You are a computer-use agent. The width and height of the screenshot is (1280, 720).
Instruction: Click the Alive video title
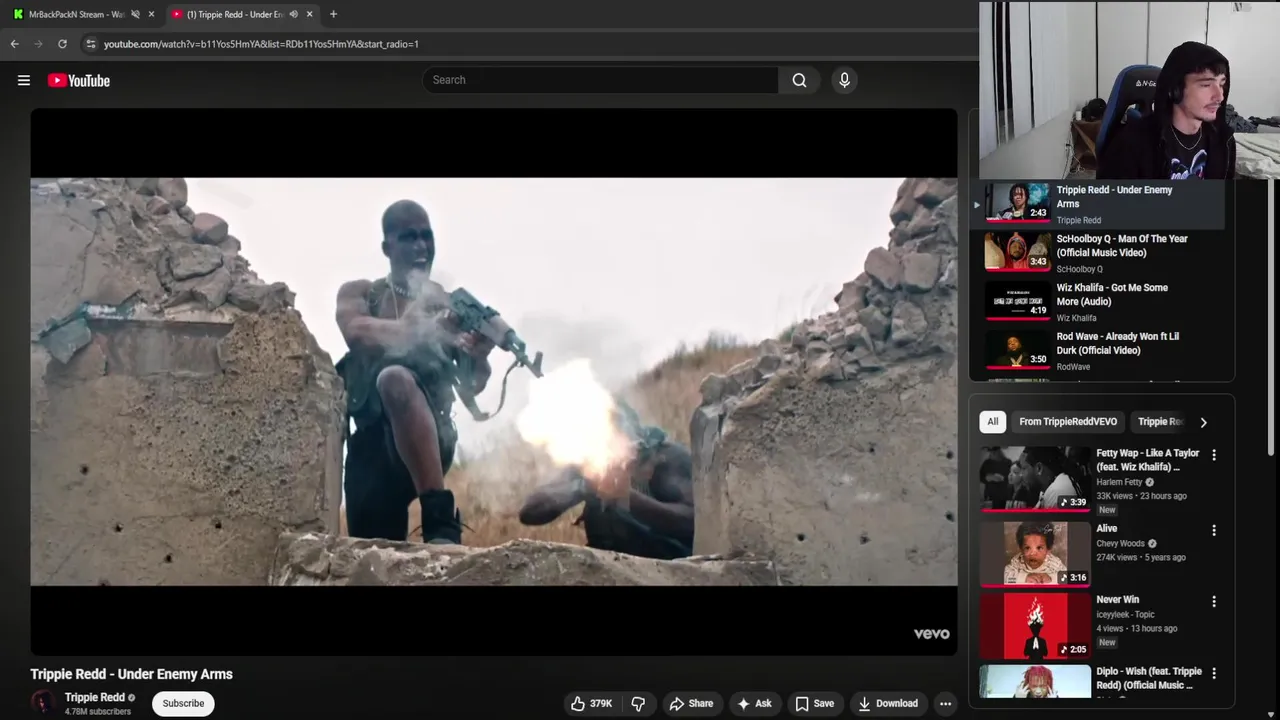pyautogui.click(x=1106, y=529)
